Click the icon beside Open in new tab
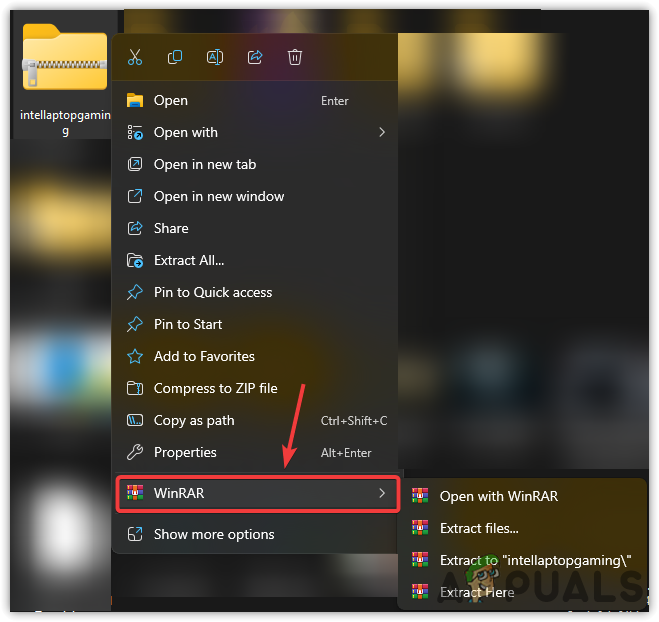659x622 pixels. click(x=135, y=164)
